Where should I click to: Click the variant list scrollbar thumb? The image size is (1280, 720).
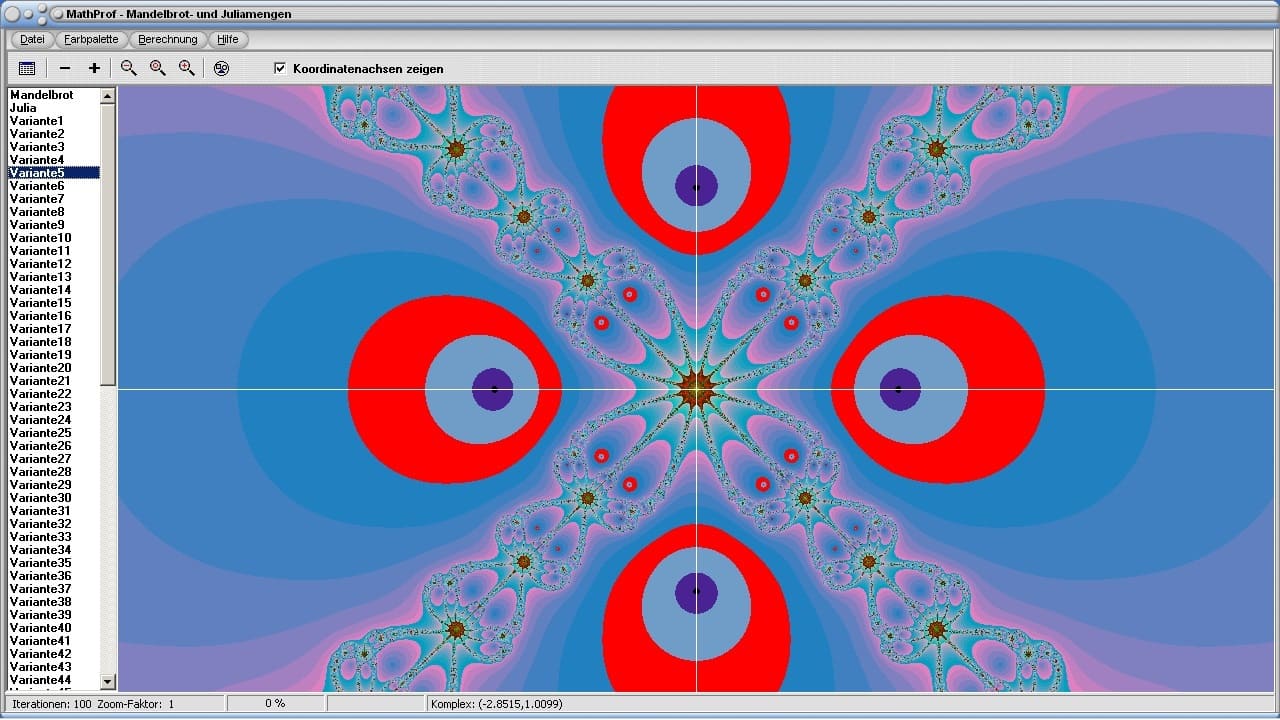pyautogui.click(x=108, y=244)
